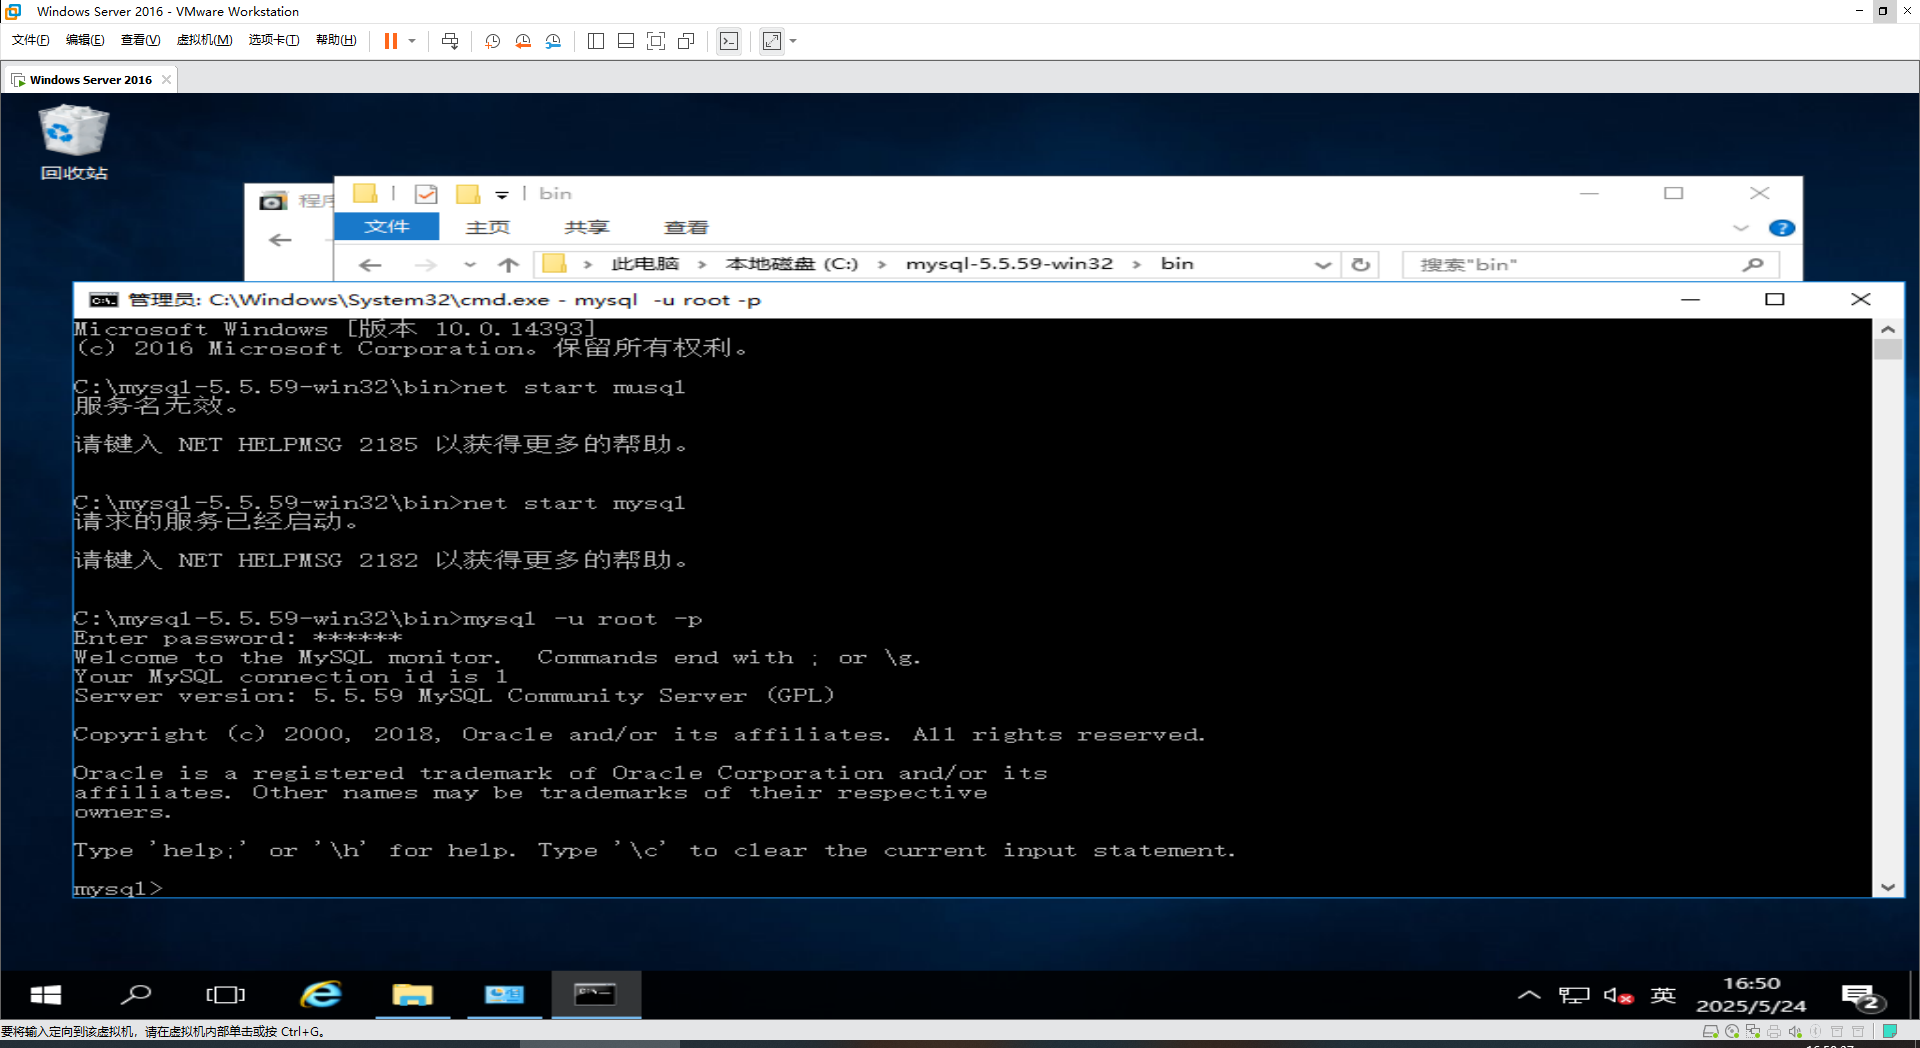
Task: Revert the VM to its previous snapshot
Action: click(523, 41)
